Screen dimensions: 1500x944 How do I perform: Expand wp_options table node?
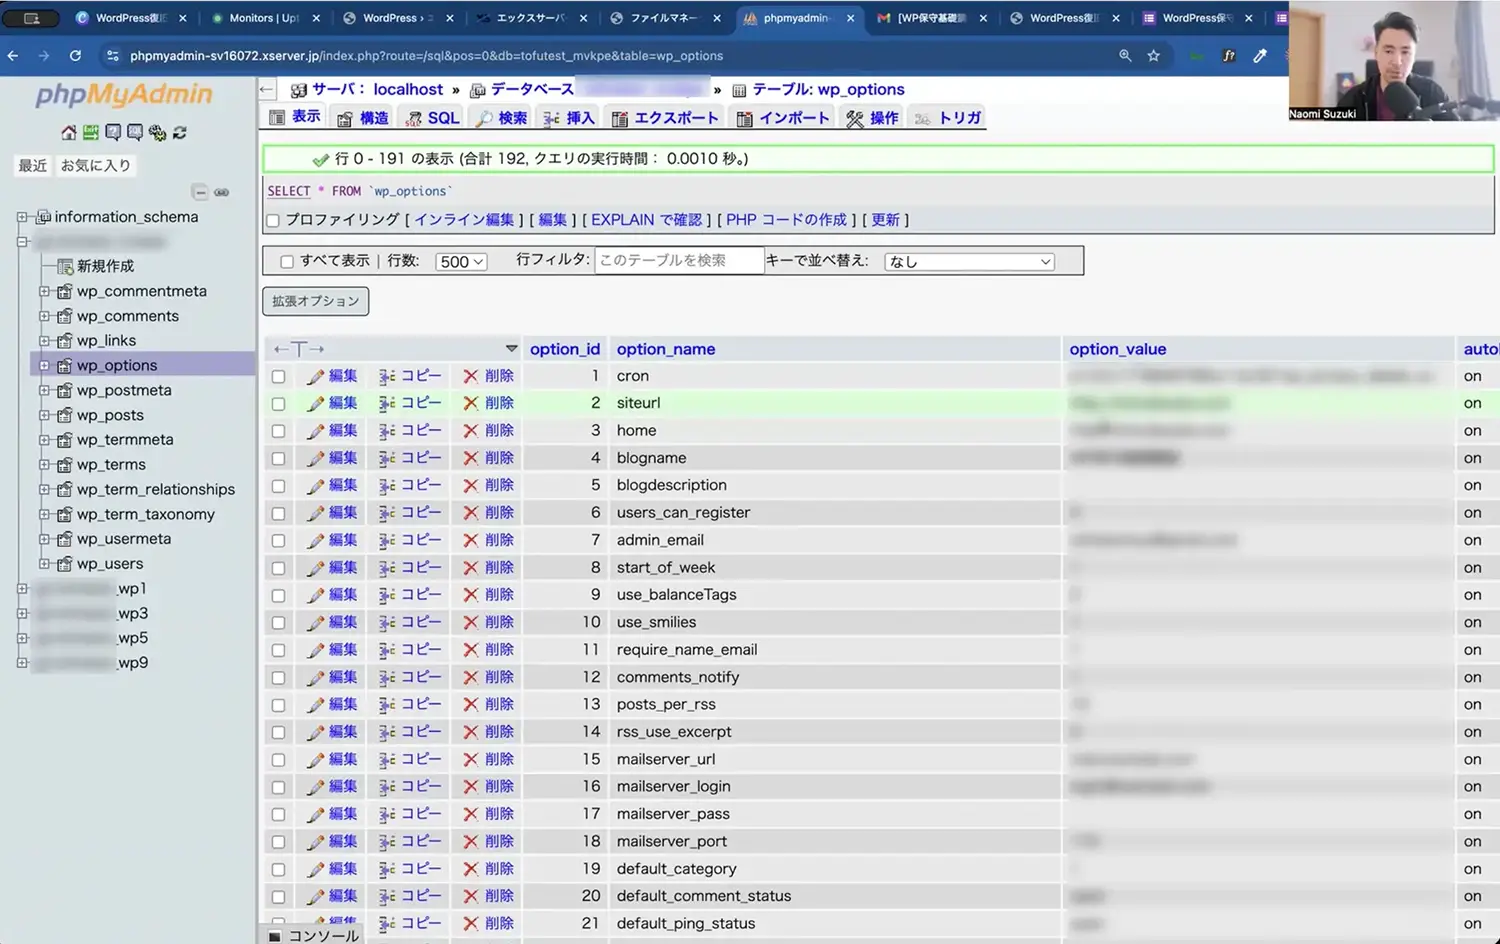44,366
